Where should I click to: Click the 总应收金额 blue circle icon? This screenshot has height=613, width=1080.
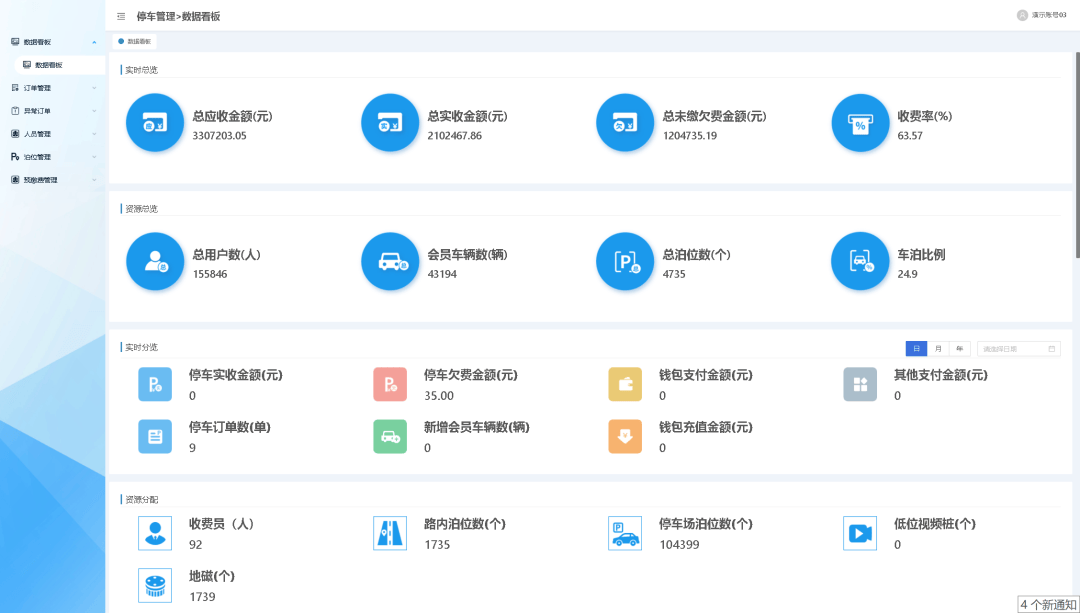tap(155, 124)
